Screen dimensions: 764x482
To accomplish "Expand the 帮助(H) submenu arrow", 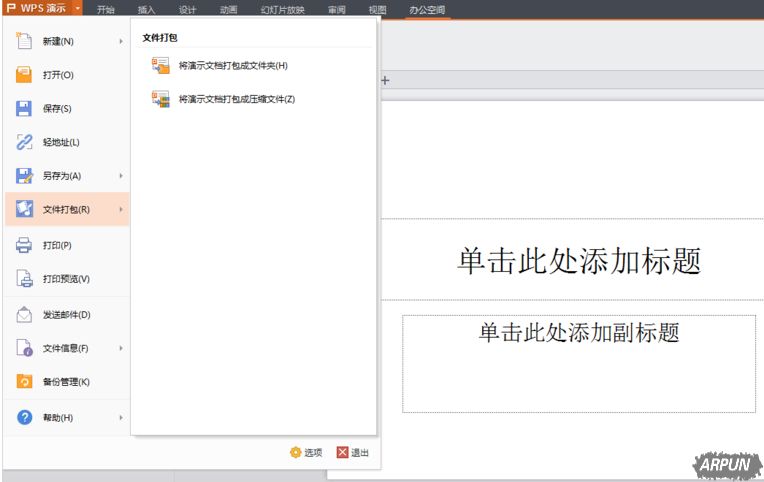I will 121,417.
